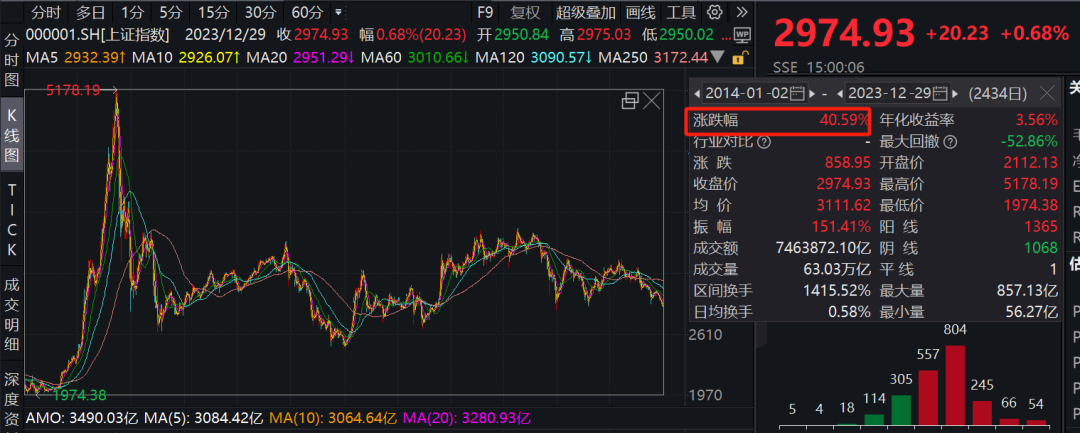1080x433 pixels.
Task: Click help icon beside 行业对比
Action: (764, 141)
